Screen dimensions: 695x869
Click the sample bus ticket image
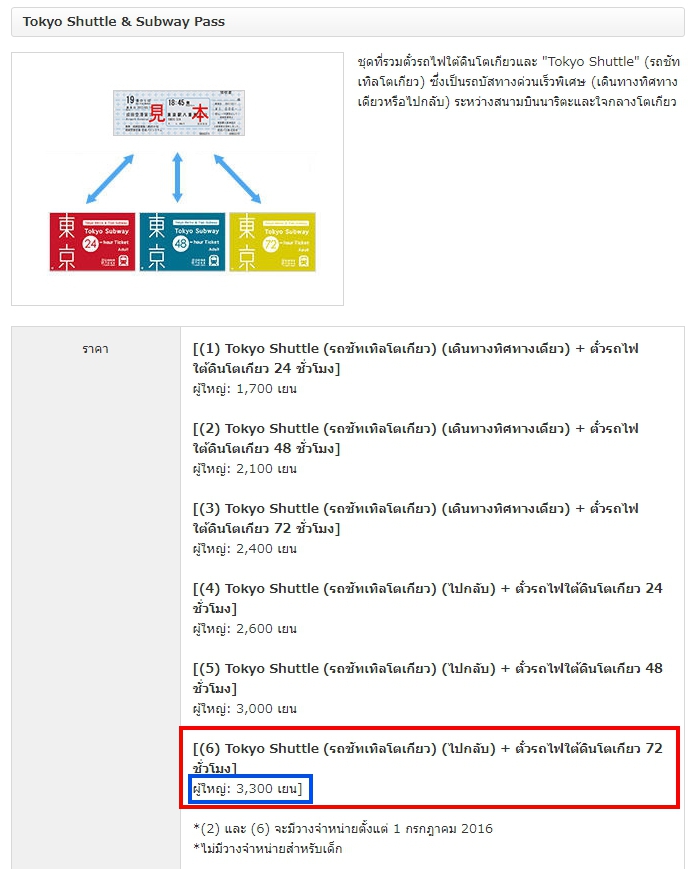pyautogui.click(x=179, y=113)
